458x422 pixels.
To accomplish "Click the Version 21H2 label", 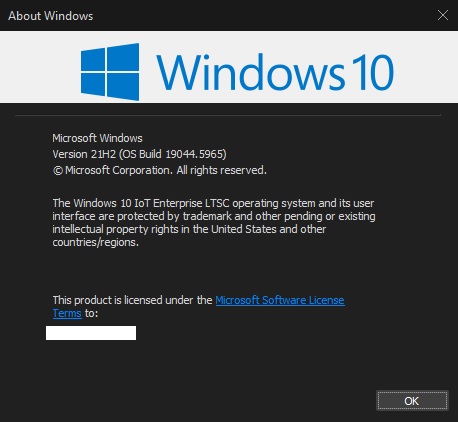I will tap(84, 154).
